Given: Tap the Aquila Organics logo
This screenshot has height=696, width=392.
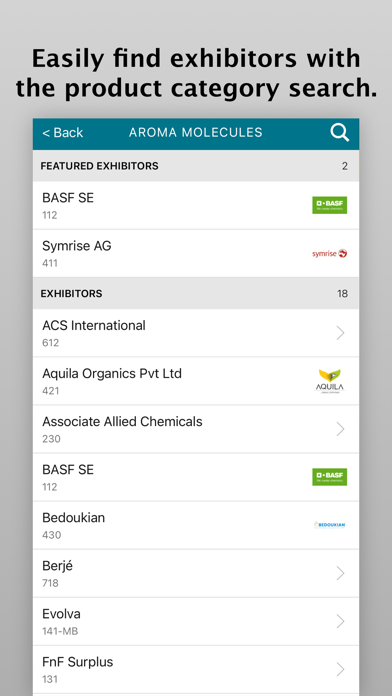Looking at the screenshot, I should tap(329, 381).
